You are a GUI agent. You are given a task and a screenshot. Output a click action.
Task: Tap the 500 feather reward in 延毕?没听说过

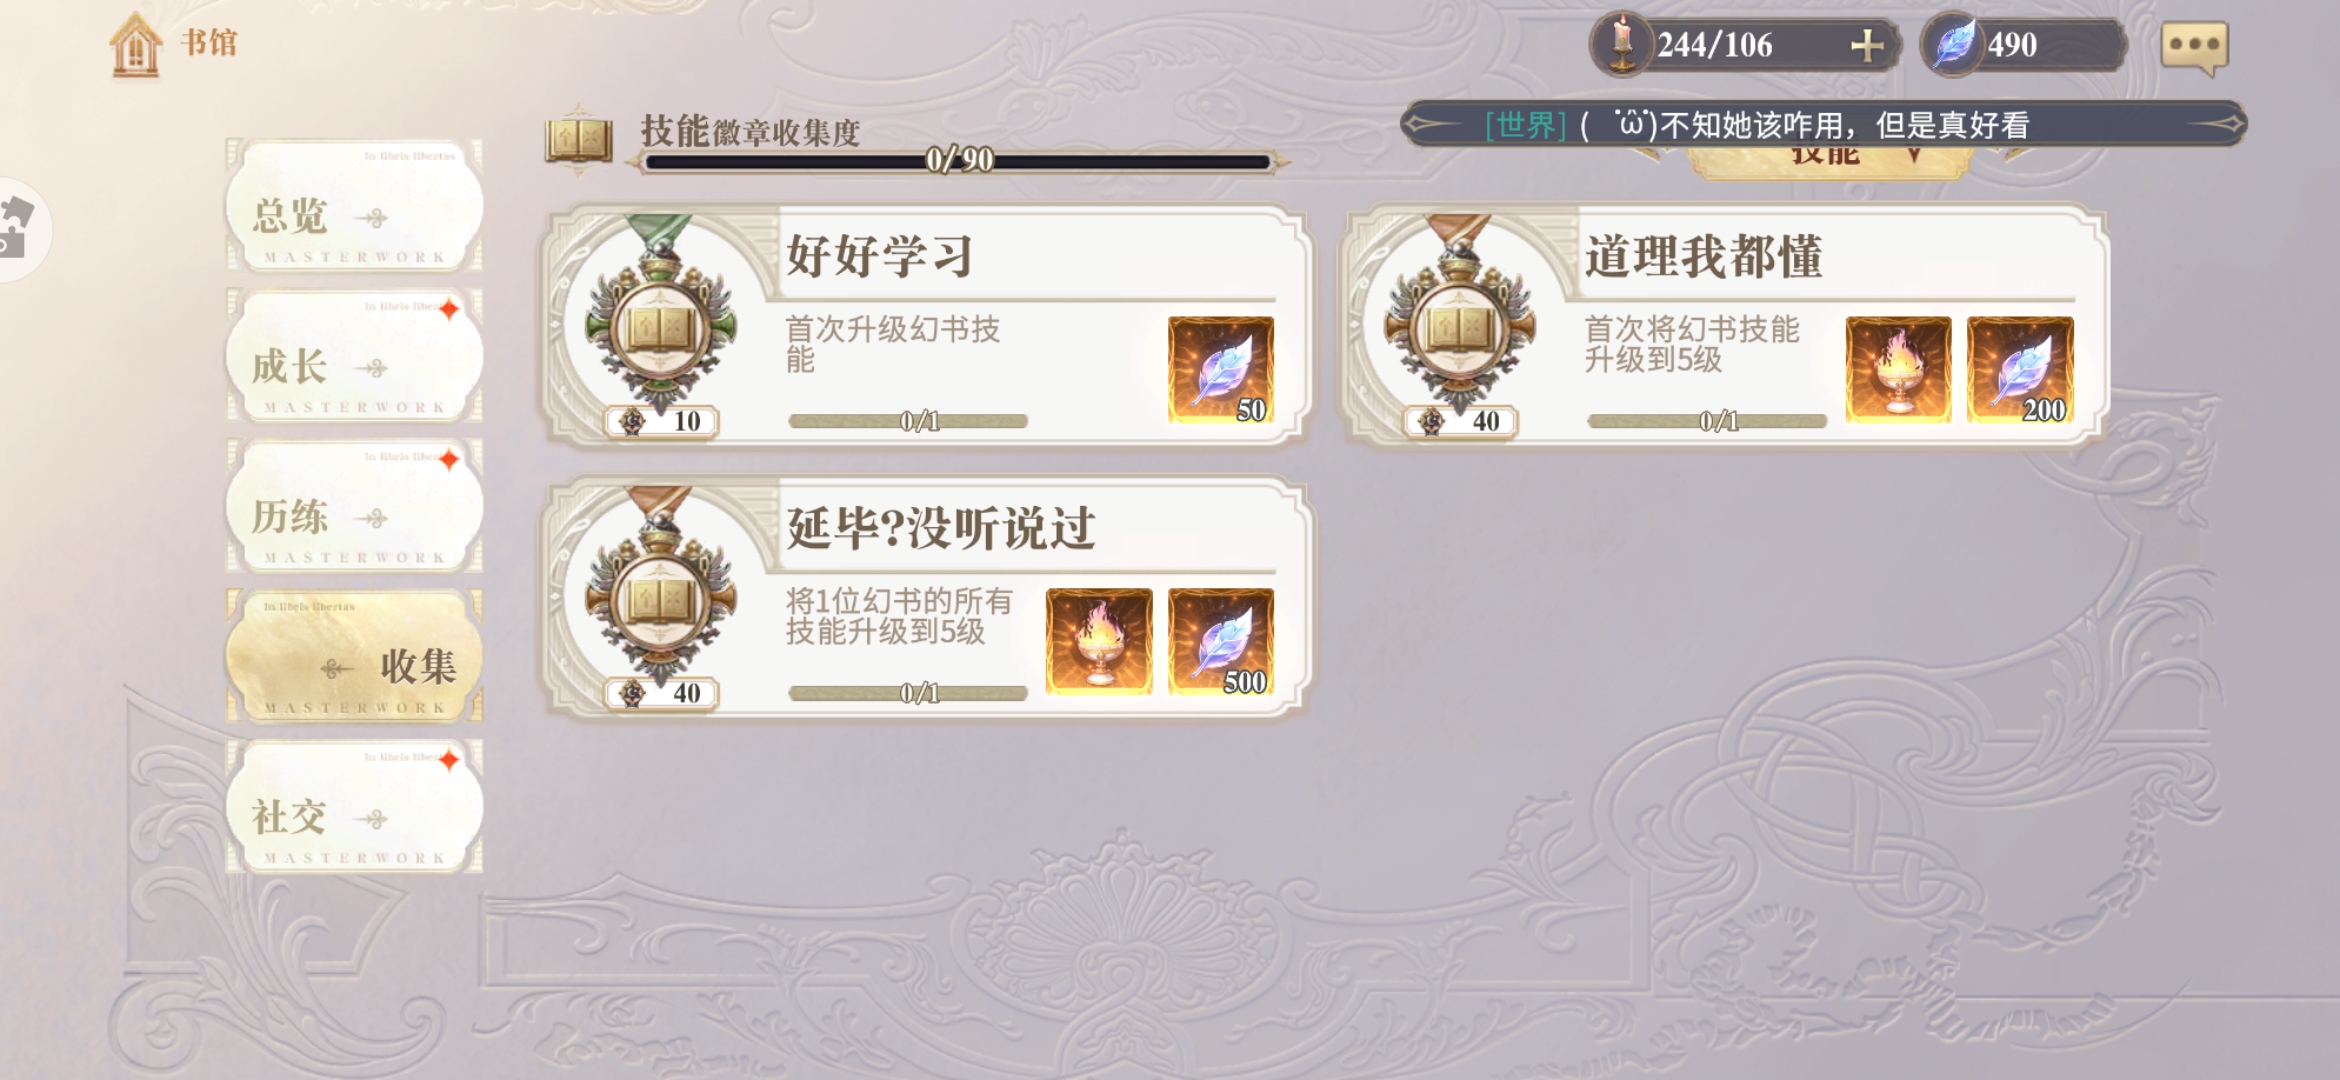tap(1220, 641)
